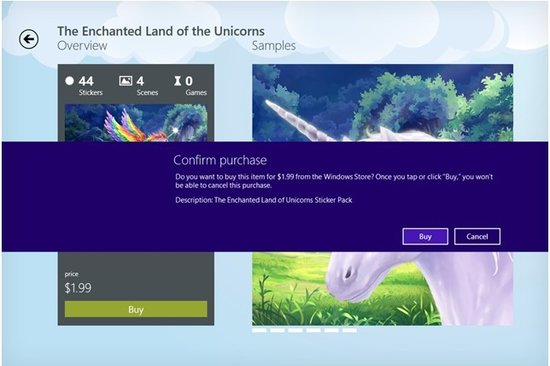
Task: Click the Stickers circle icon
Action: pos(69,81)
